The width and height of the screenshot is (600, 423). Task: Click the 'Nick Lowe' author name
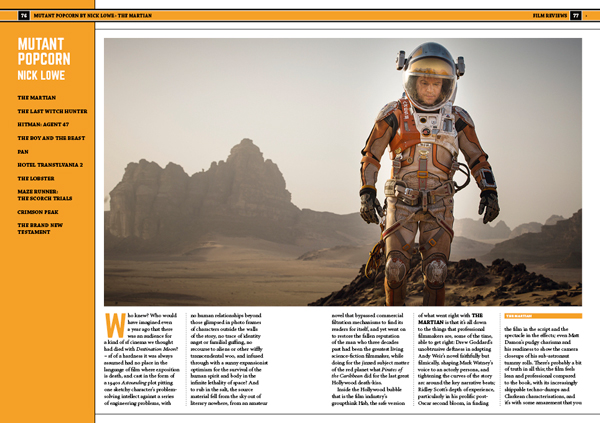pyautogui.click(x=41, y=75)
